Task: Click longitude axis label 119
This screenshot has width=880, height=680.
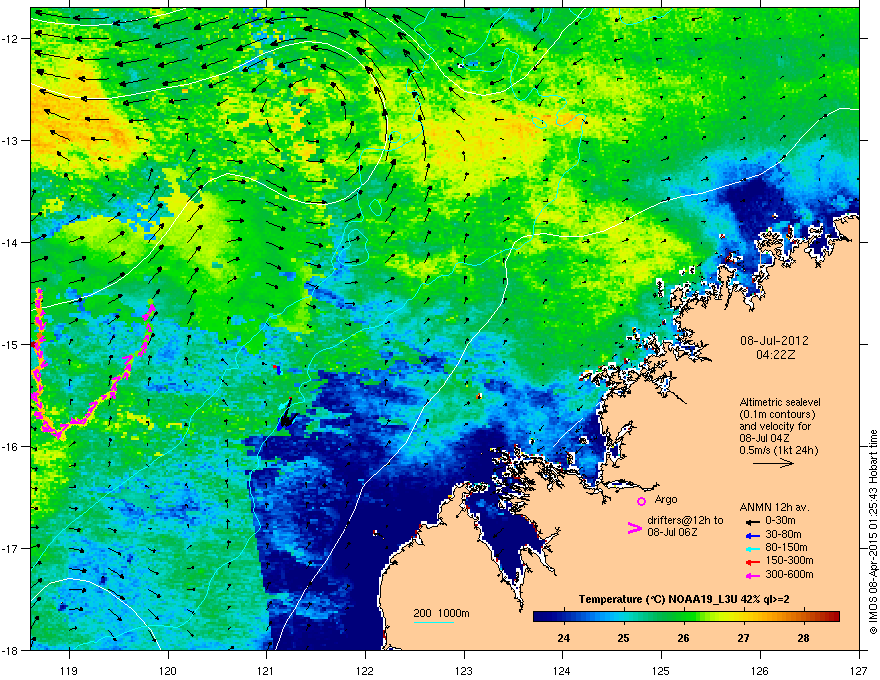Action: point(69,670)
